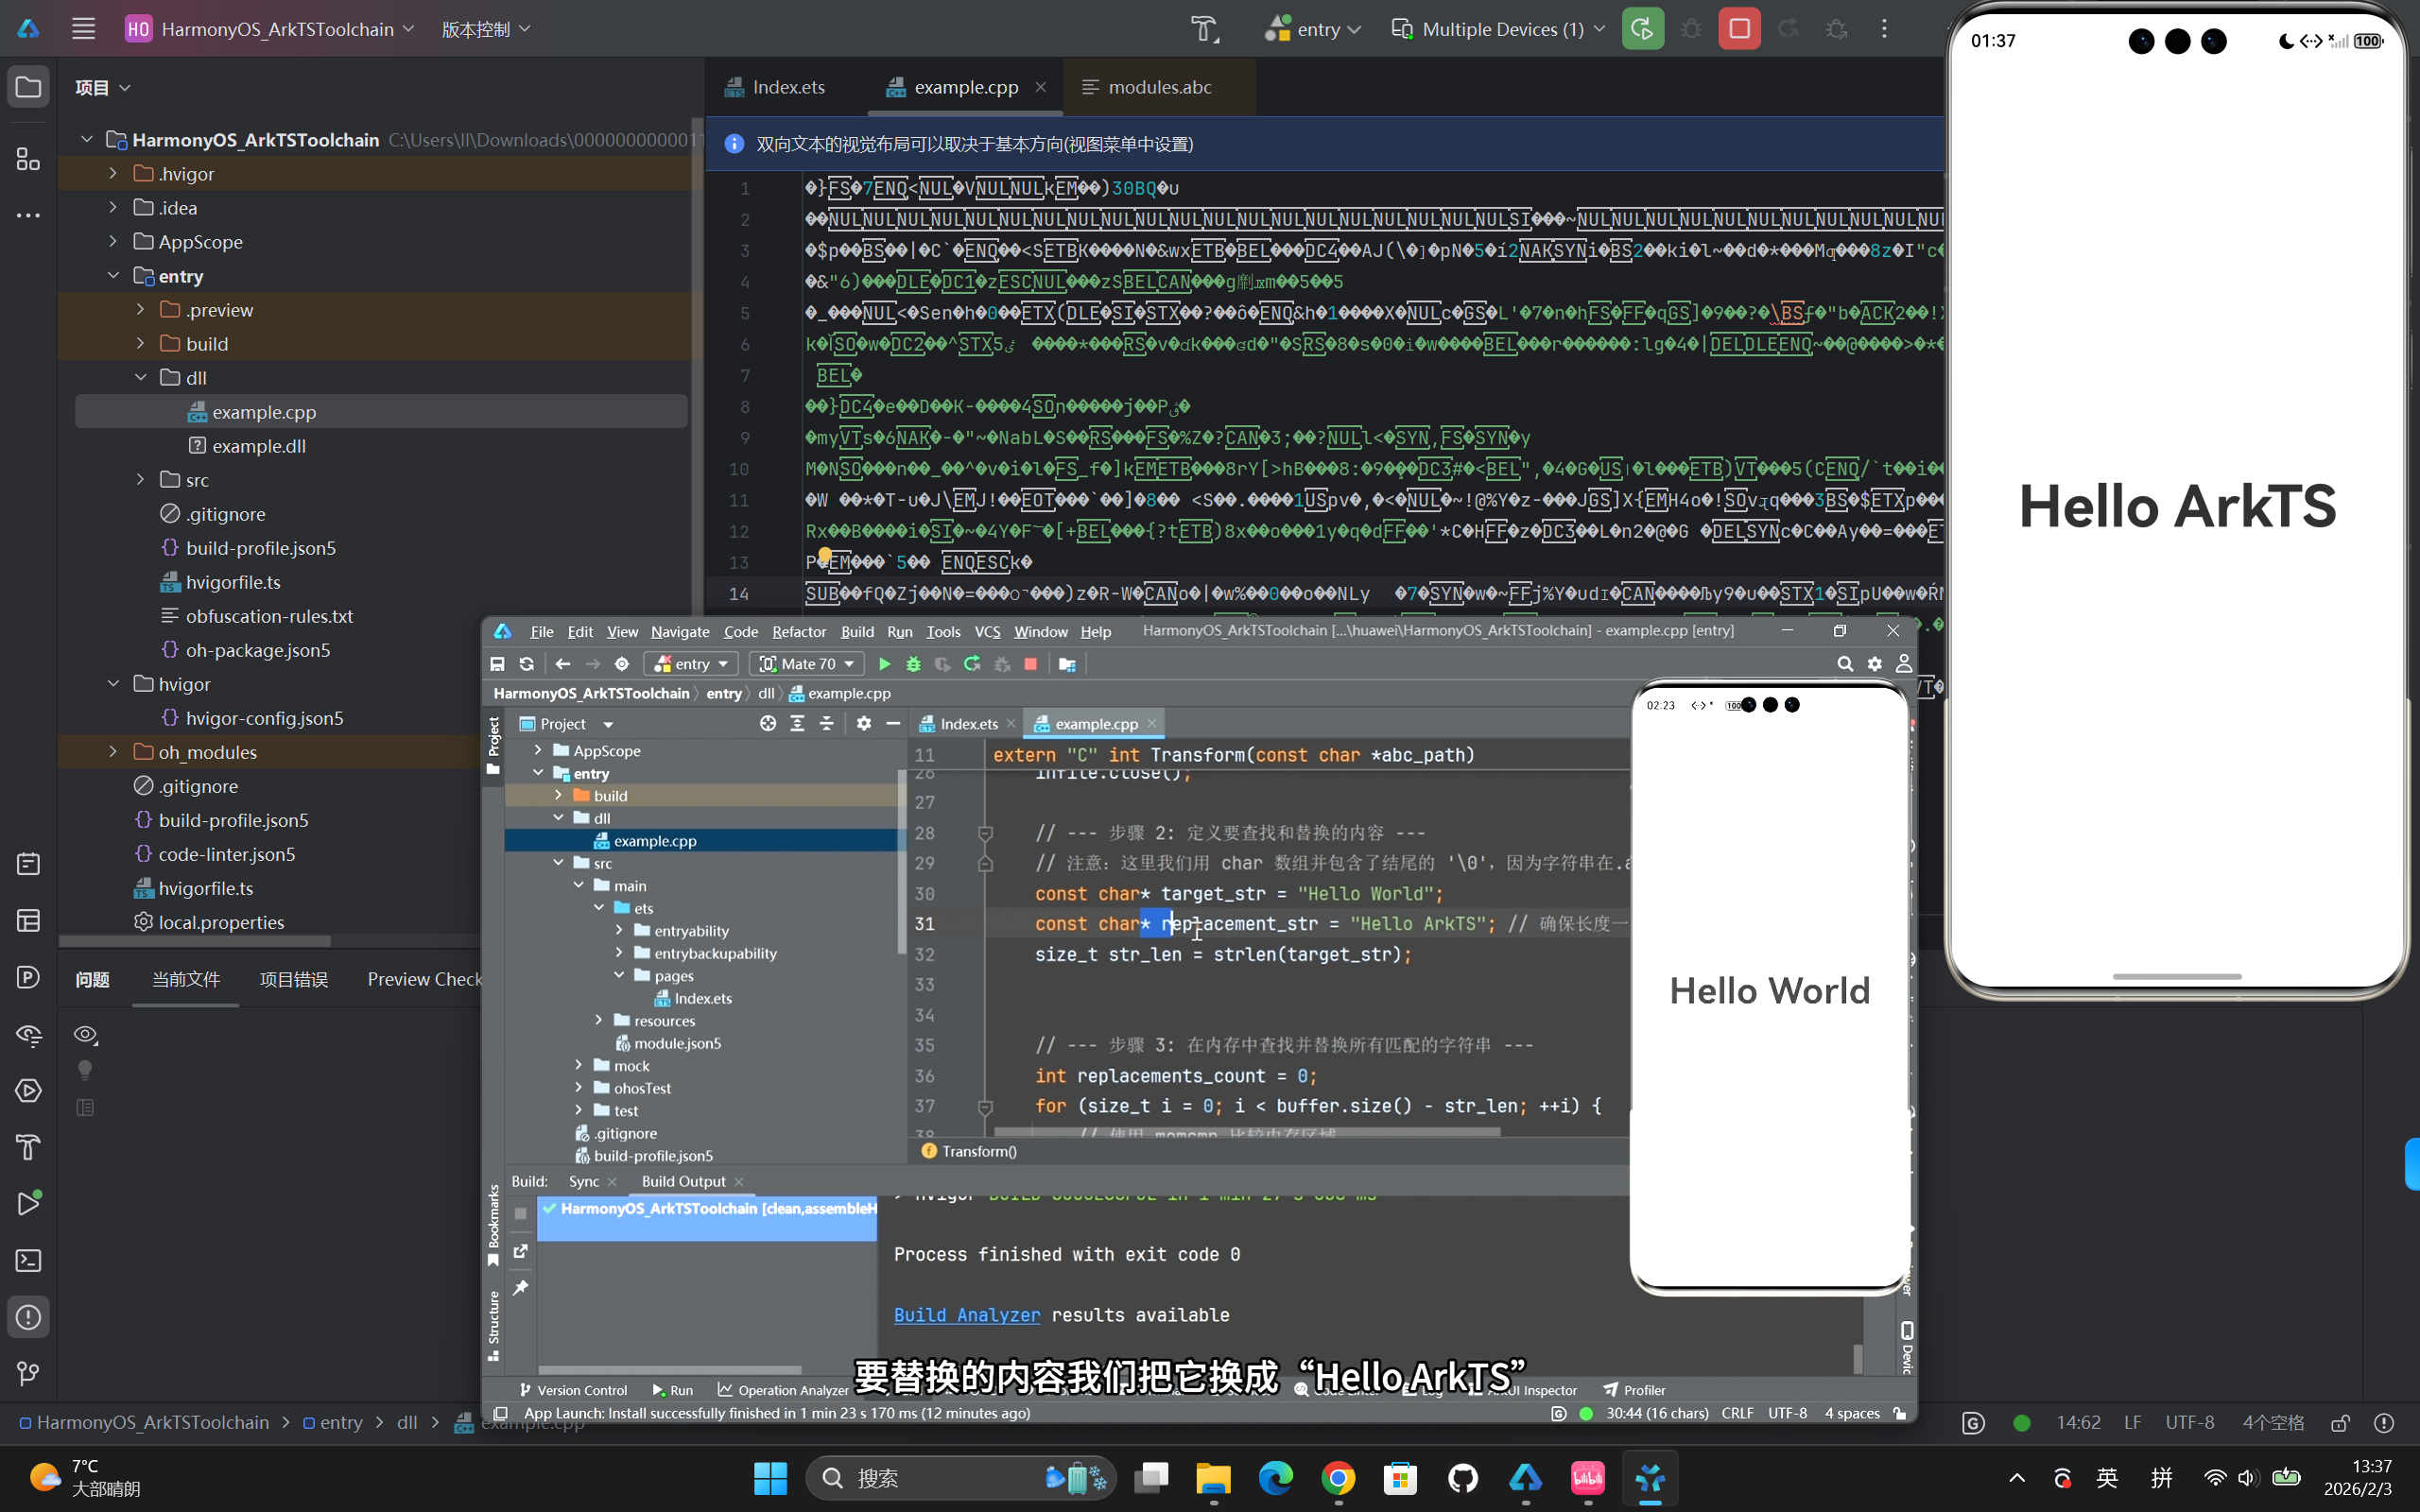Viewport: 2420px width, 1512px height.
Task: Toggle the read-only lock icon in status bar
Action: pyautogui.click(x=2340, y=1422)
